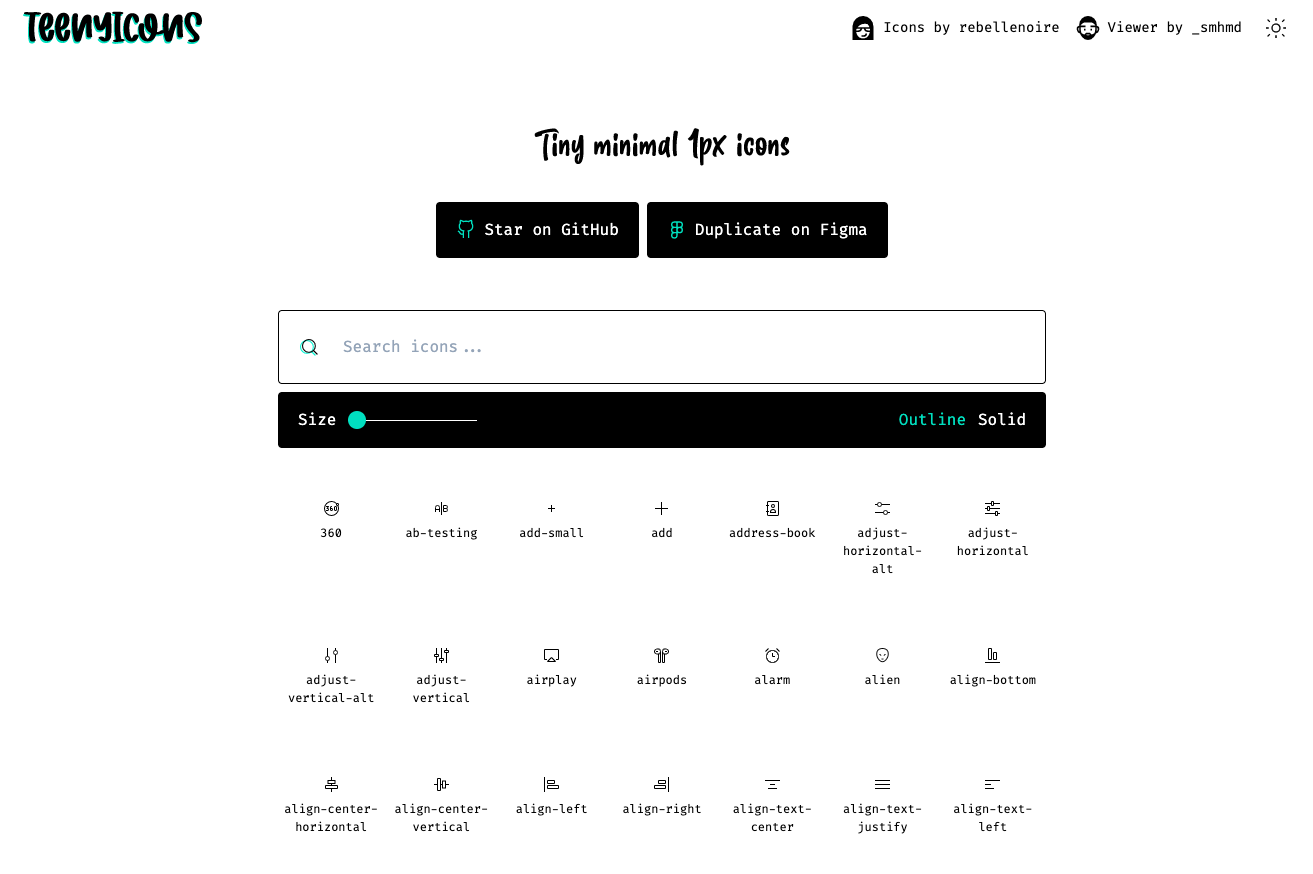Click the align-bottom icon
The width and height of the screenshot is (1313, 874).
pyautogui.click(x=992, y=656)
